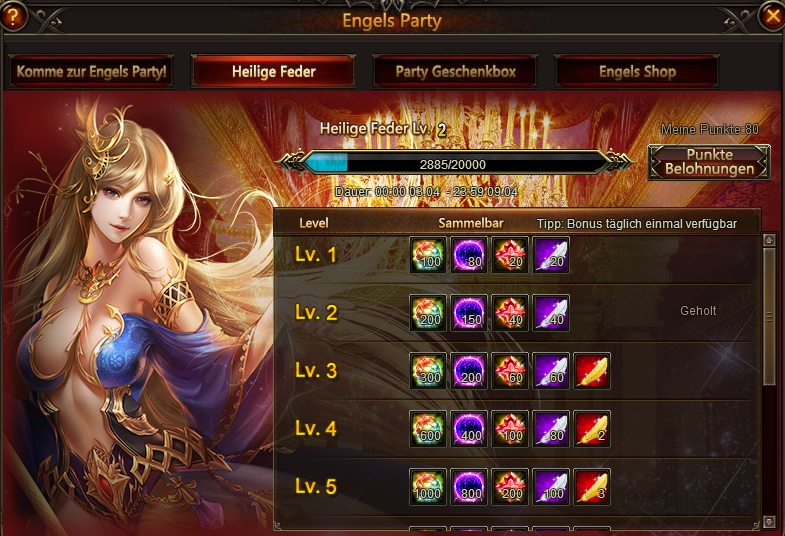This screenshot has width=785, height=536.
Task: Click the reward list scrollbar down arrow
Action: (769, 522)
